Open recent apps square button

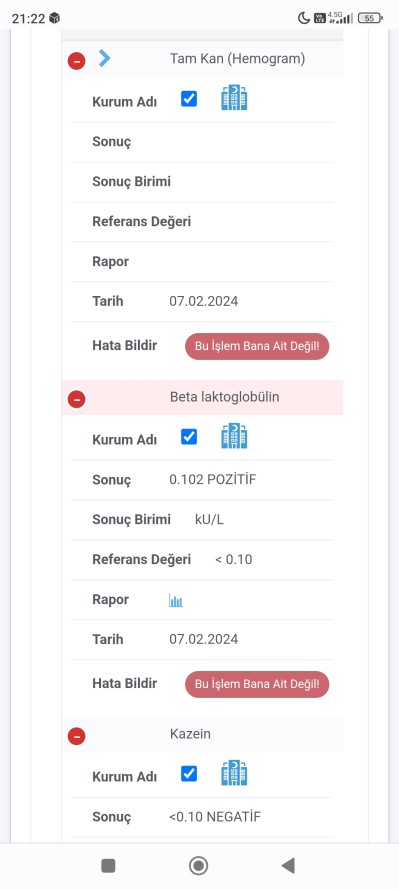[108, 866]
